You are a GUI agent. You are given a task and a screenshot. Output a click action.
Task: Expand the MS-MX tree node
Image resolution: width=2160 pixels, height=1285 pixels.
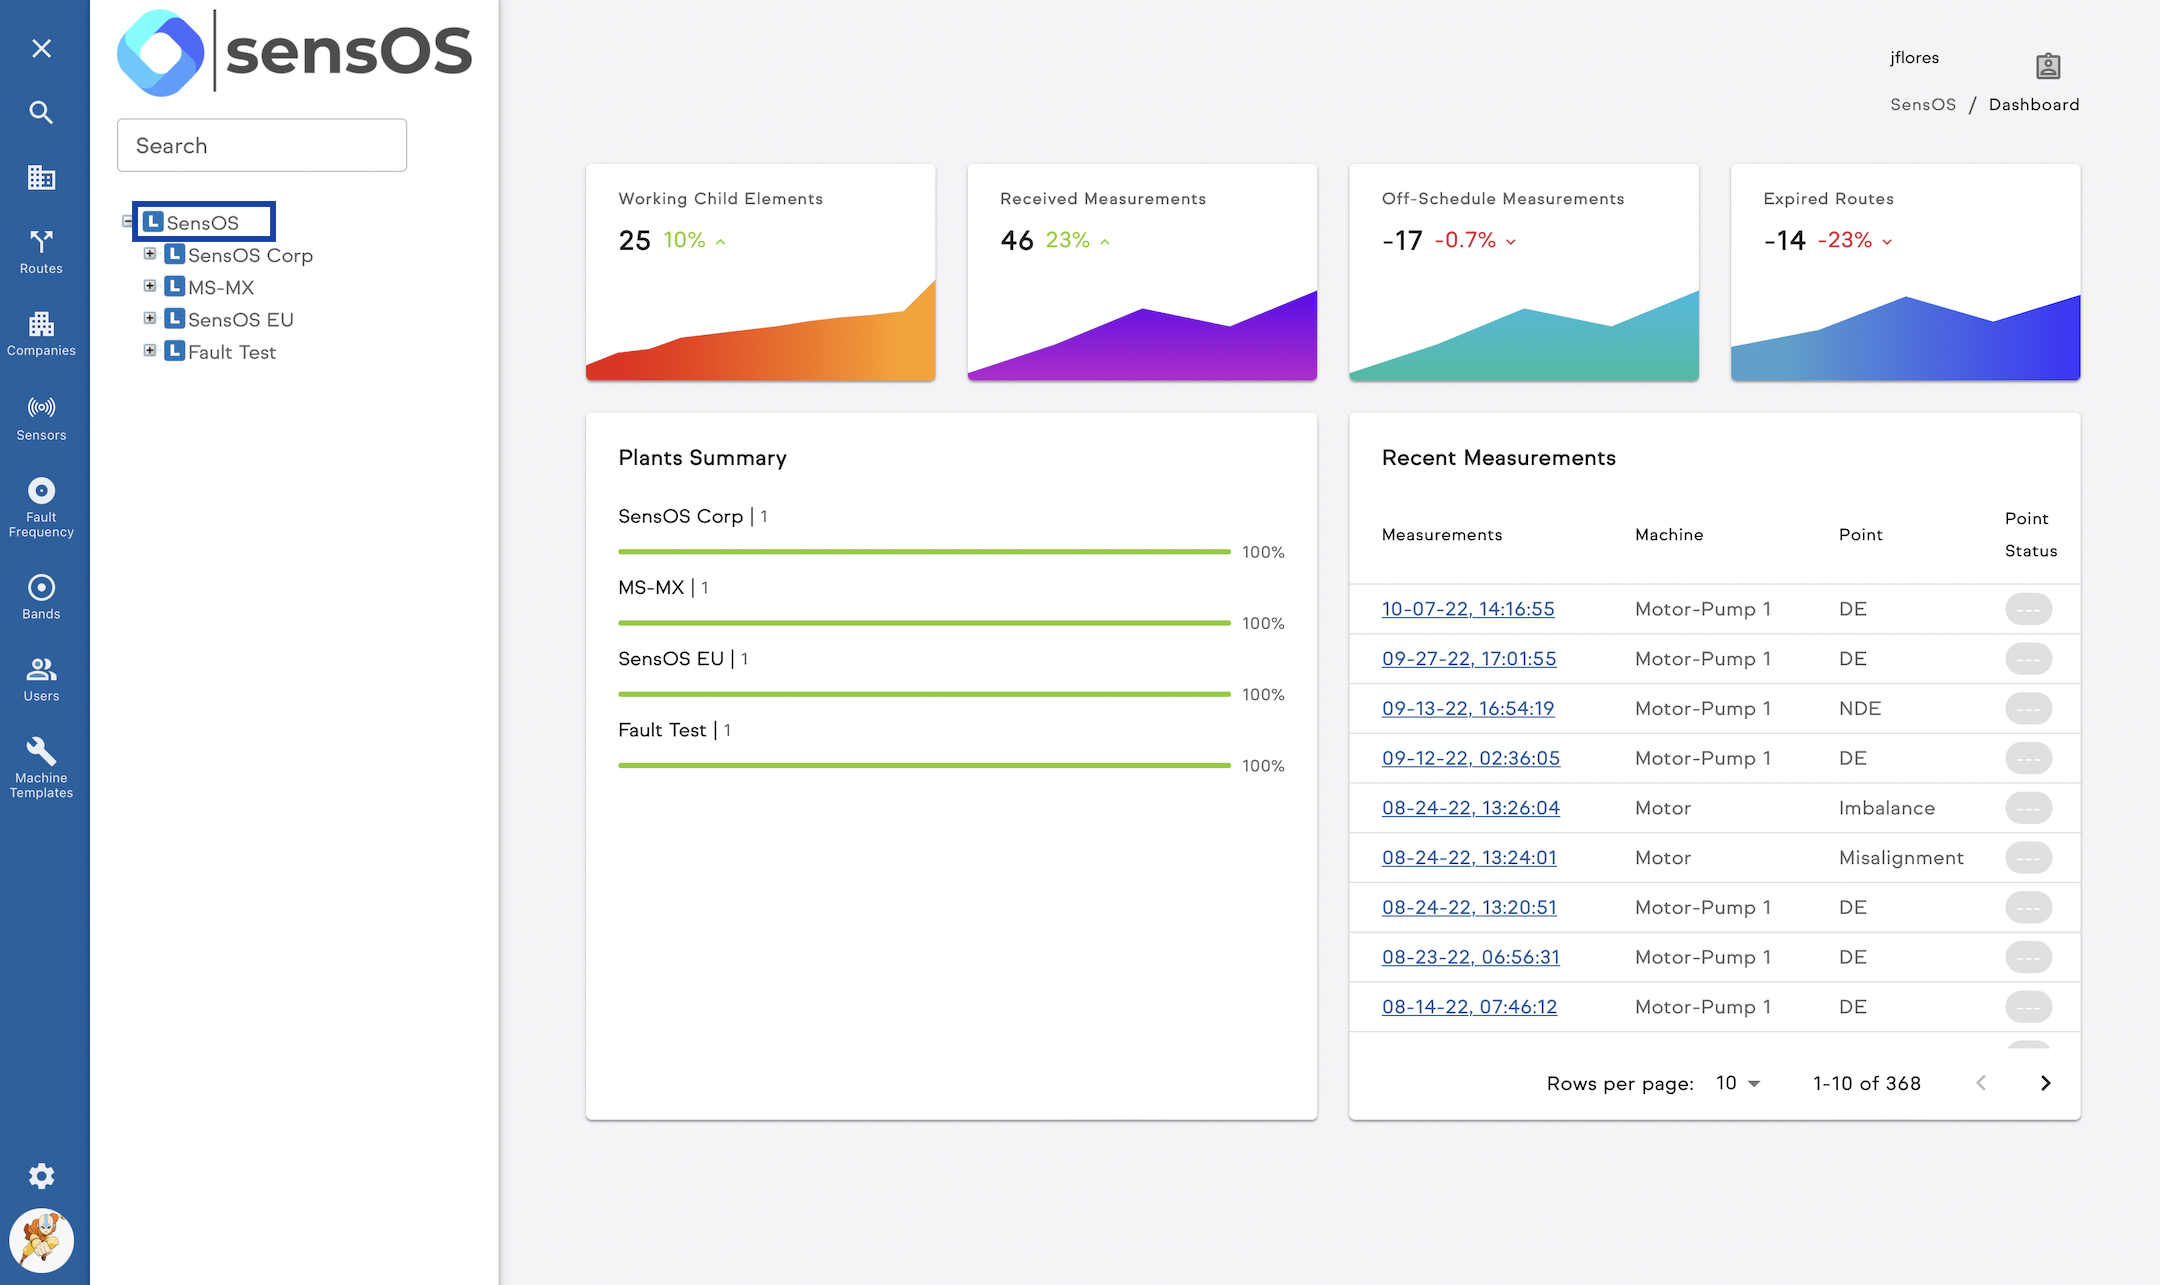tap(149, 286)
